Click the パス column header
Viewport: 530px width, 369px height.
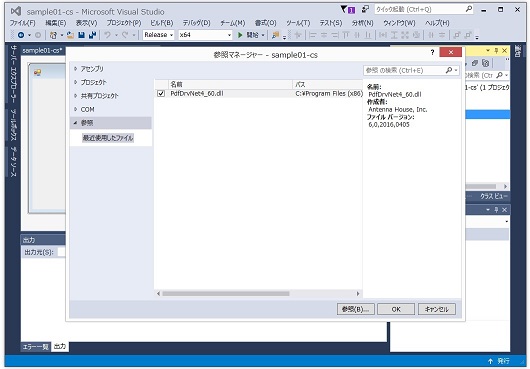pyautogui.click(x=328, y=84)
